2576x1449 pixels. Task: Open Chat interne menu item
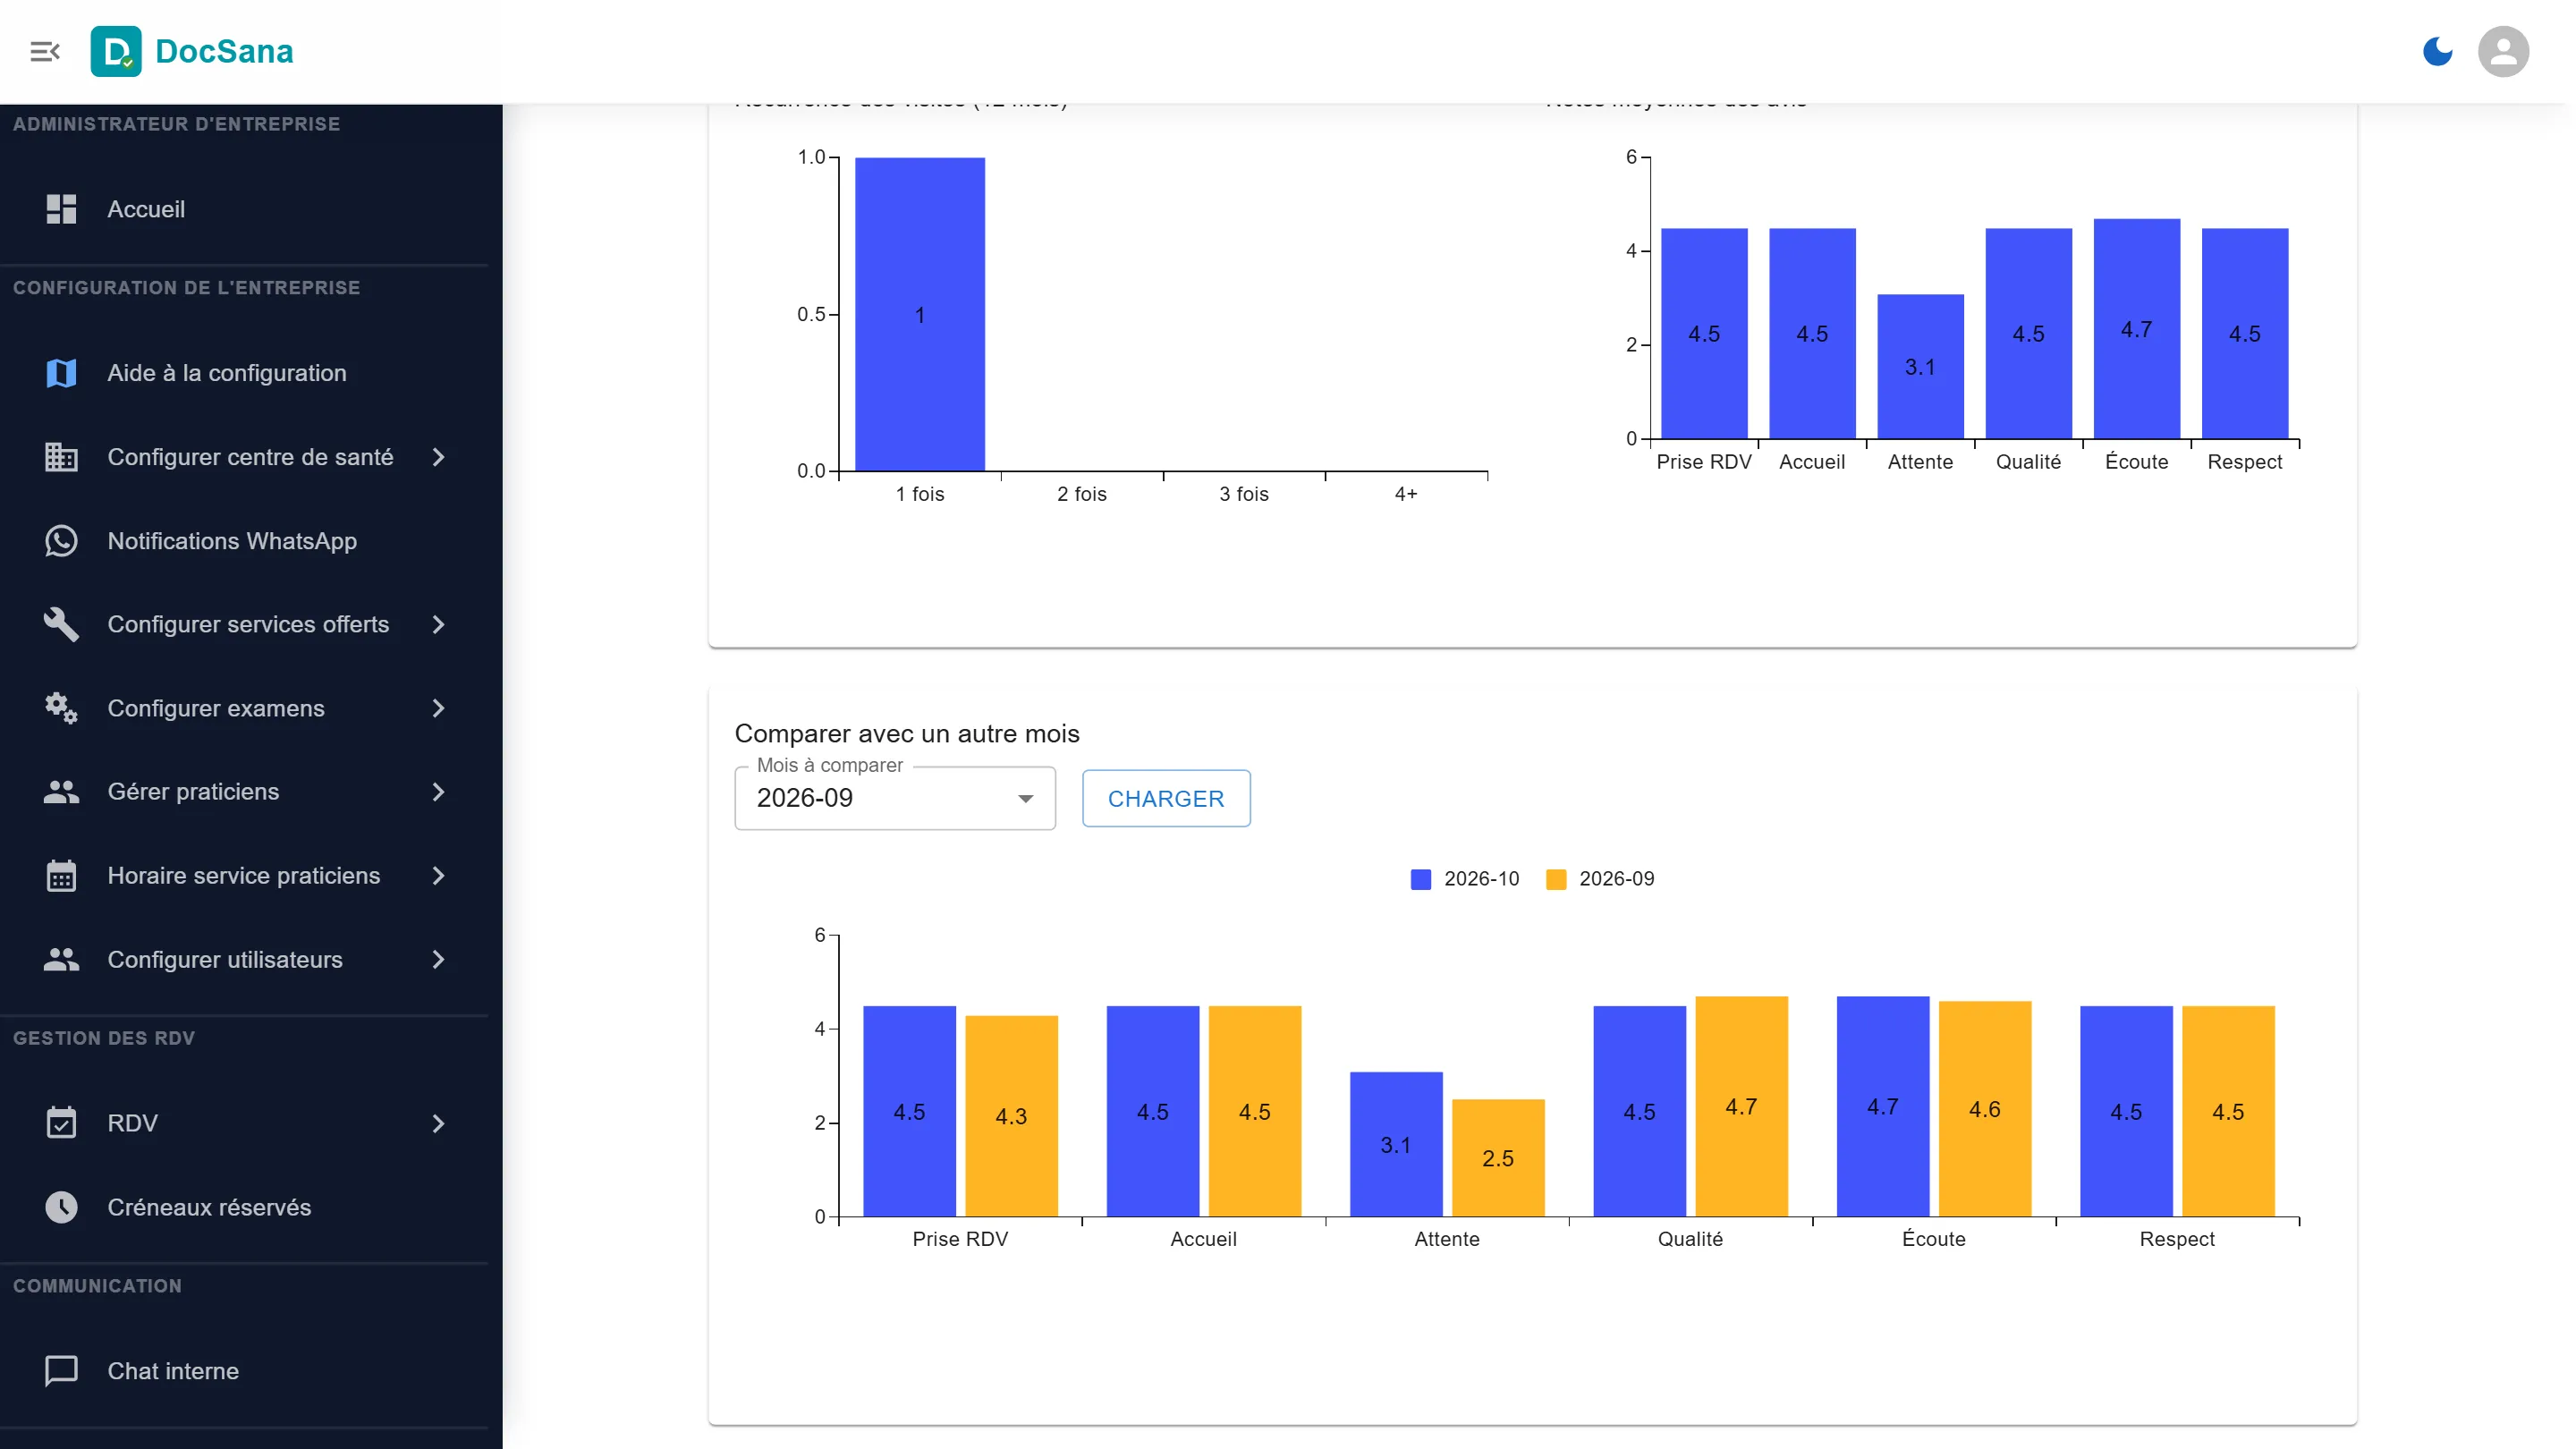click(244, 1371)
